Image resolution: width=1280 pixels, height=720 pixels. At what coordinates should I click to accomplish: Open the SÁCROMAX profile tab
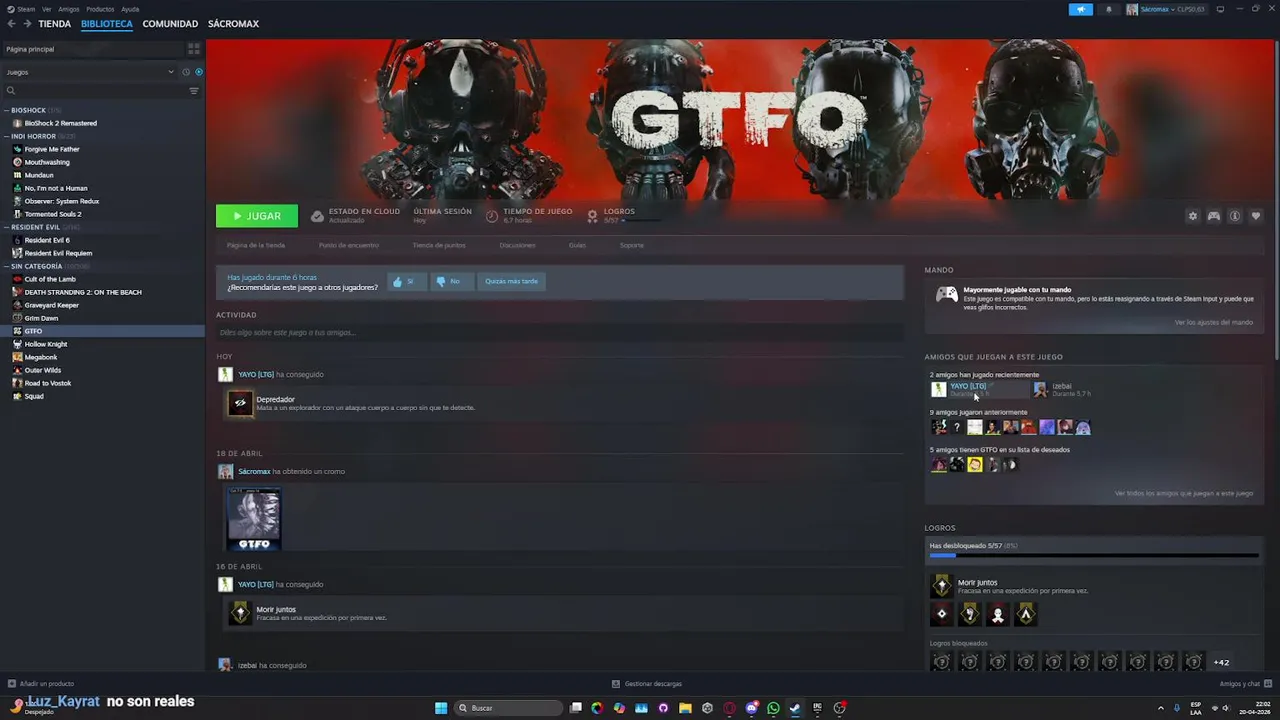[233, 24]
